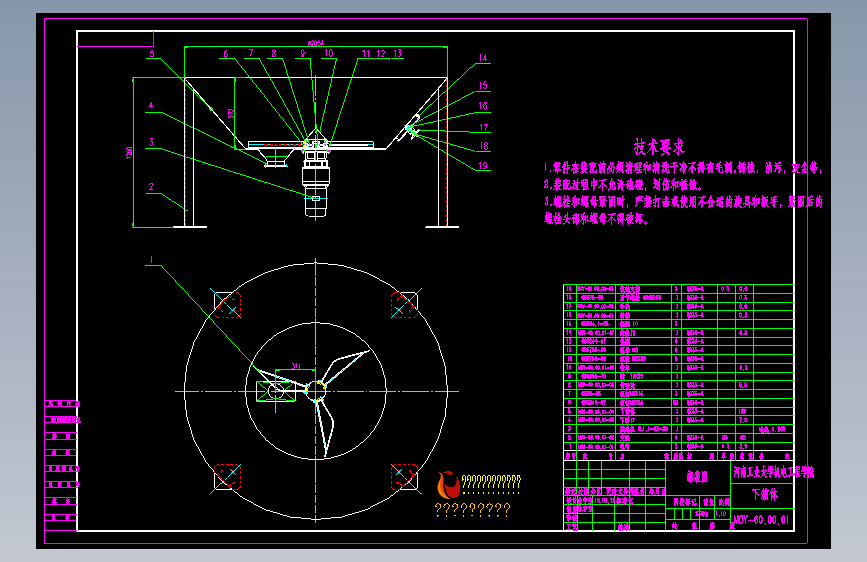Click the upper-left red dashed footplate
The width and height of the screenshot is (867, 562).
click(x=227, y=305)
